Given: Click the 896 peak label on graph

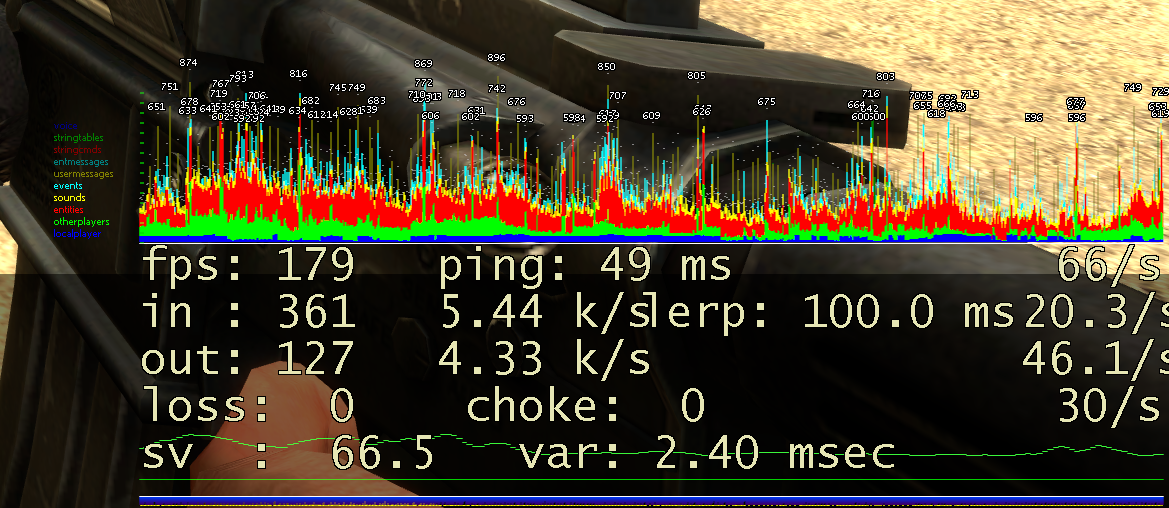Looking at the screenshot, I should (496, 58).
